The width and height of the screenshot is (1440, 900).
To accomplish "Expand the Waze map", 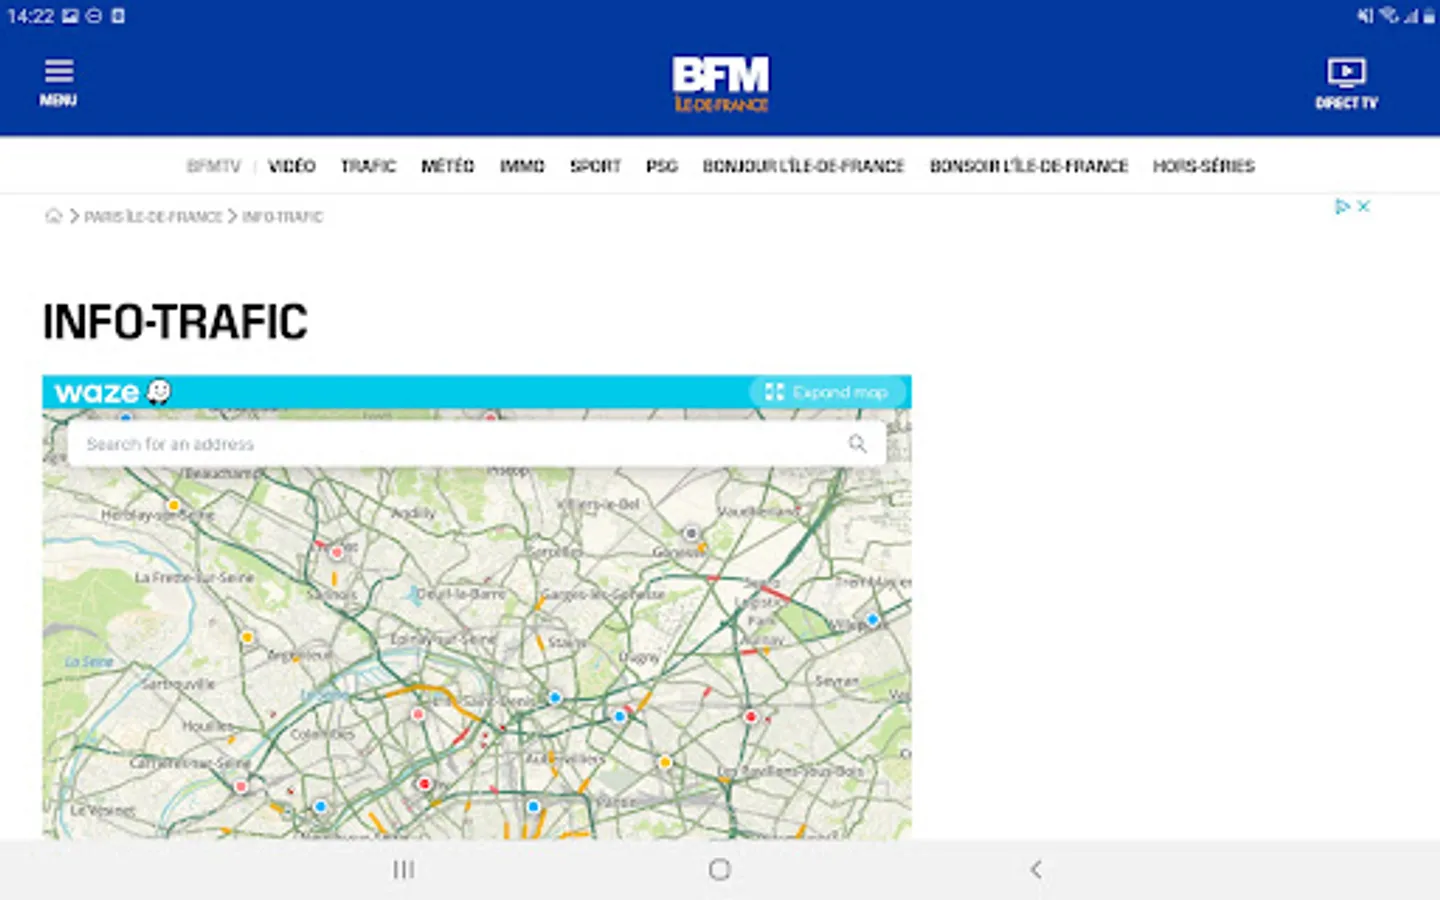I will [827, 392].
